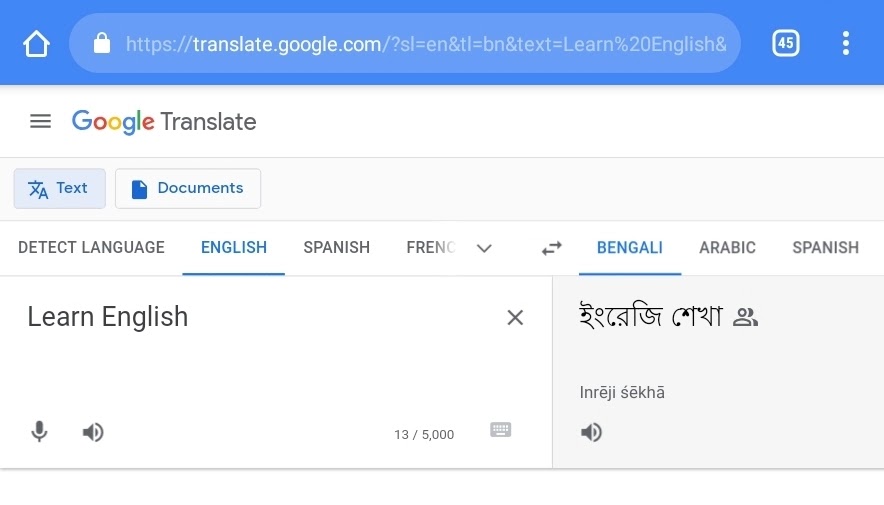Listen to the English source text
This screenshot has width=884, height=505.
93,432
